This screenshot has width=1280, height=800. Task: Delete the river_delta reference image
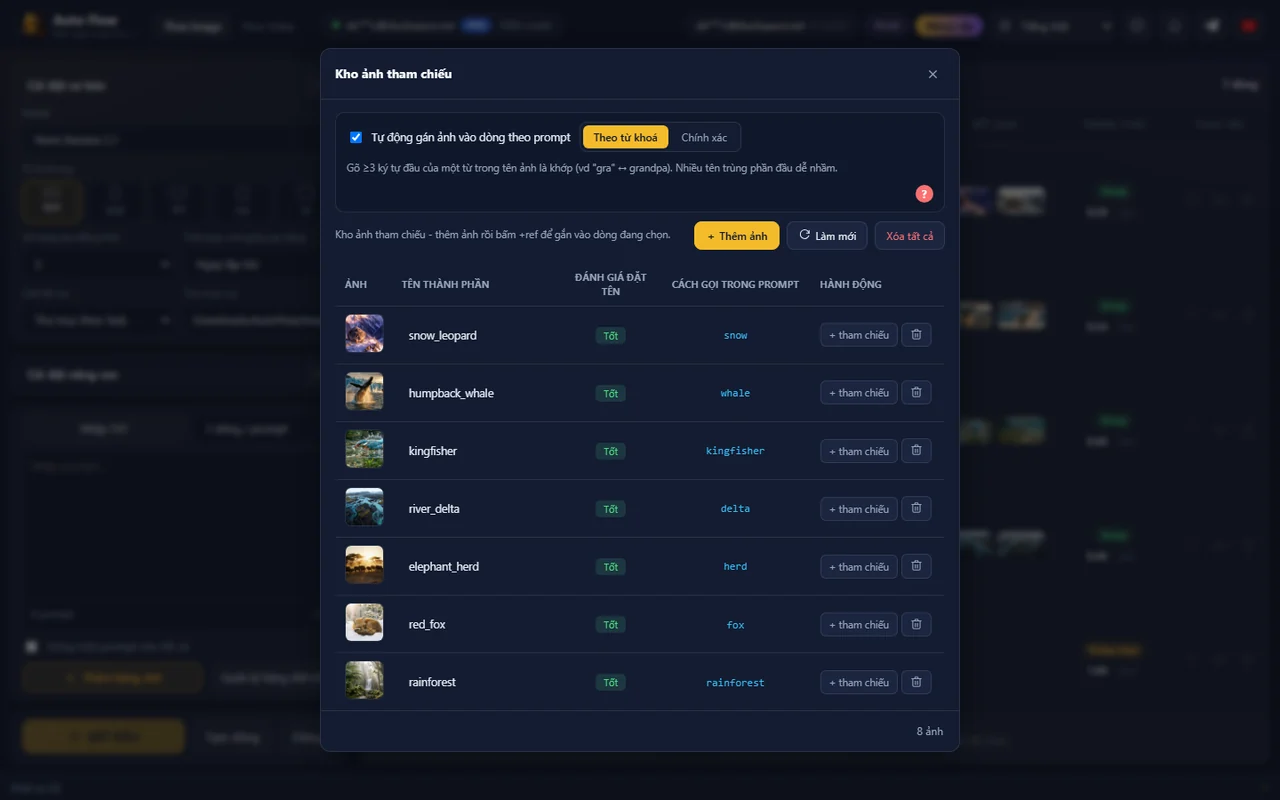[x=916, y=509]
